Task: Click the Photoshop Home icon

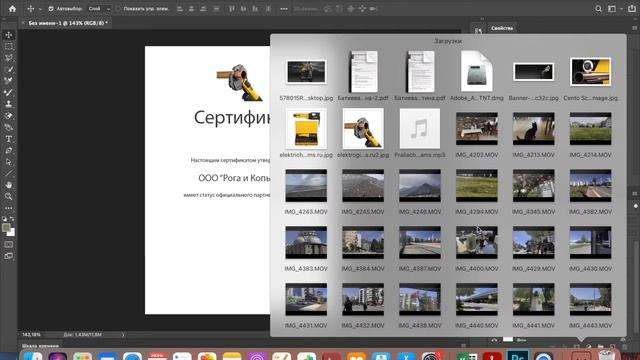Action: click(12, 9)
